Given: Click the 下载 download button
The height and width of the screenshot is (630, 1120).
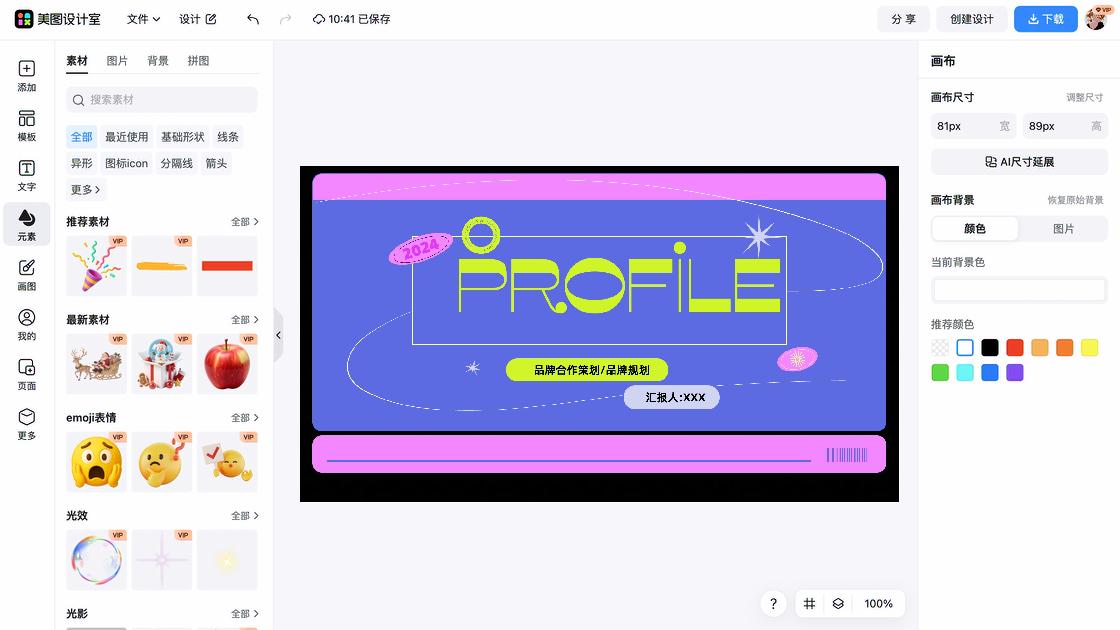Looking at the screenshot, I should tap(1046, 19).
